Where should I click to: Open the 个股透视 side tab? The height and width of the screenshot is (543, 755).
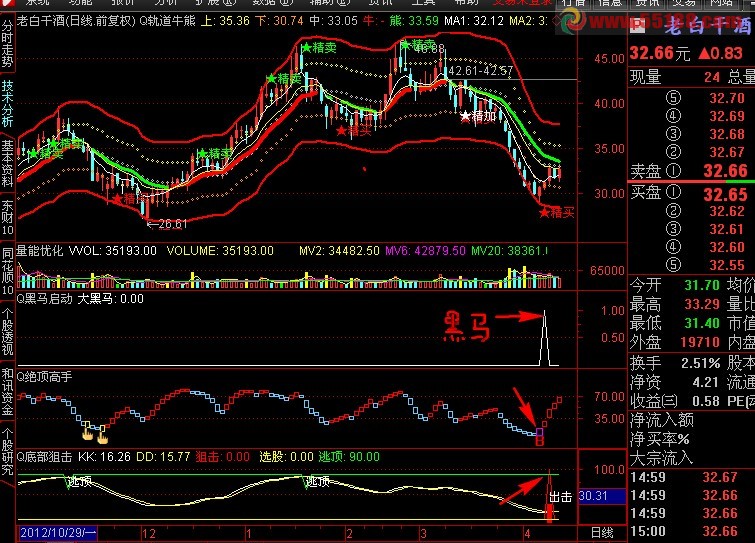7,332
